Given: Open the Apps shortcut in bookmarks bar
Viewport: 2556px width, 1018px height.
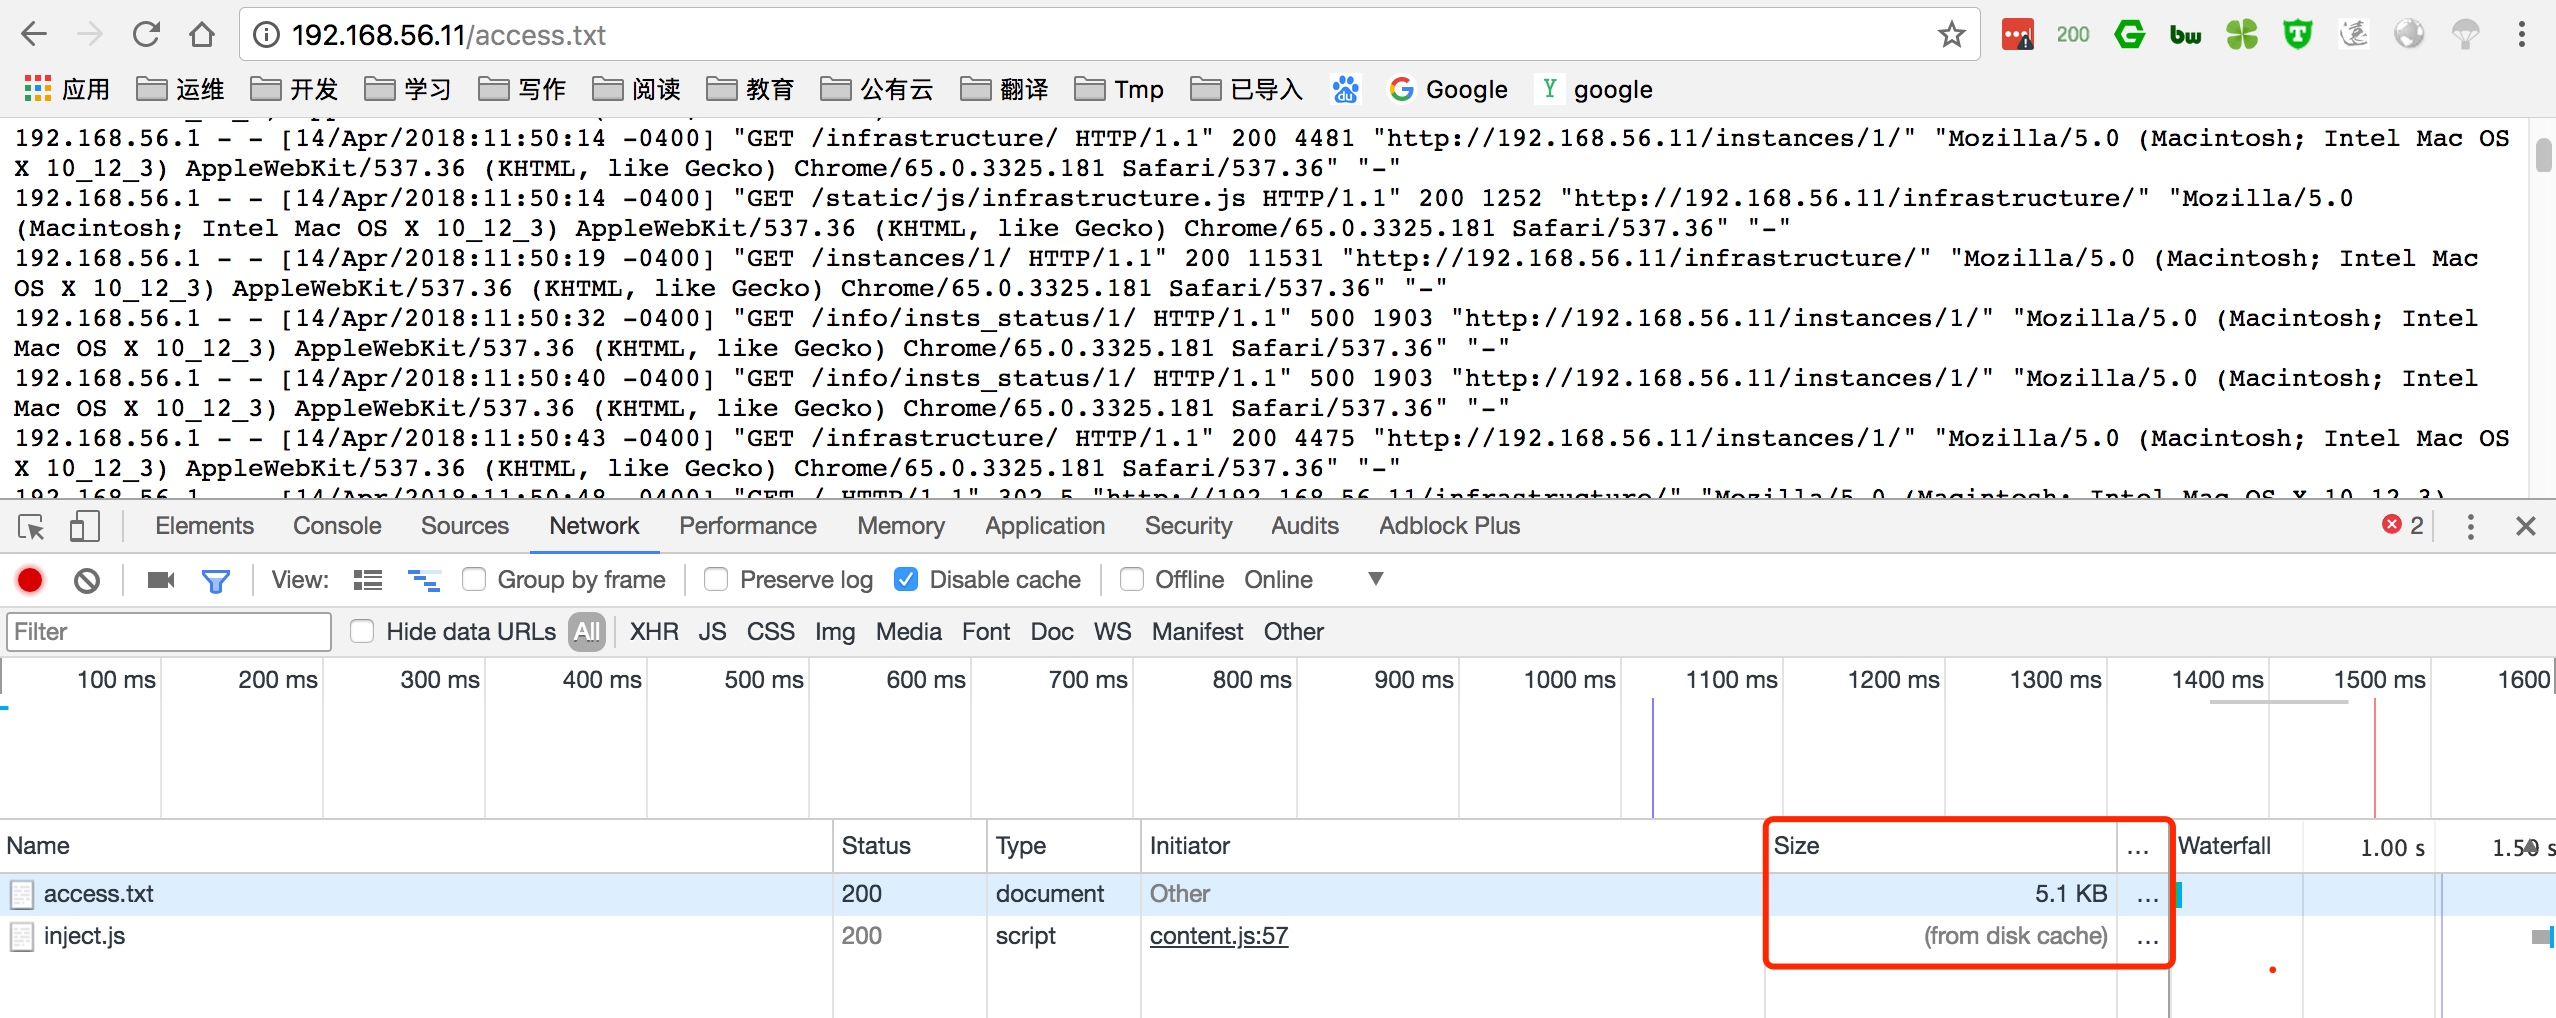Looking at the screenshot, I should click(x=66, y=89).
